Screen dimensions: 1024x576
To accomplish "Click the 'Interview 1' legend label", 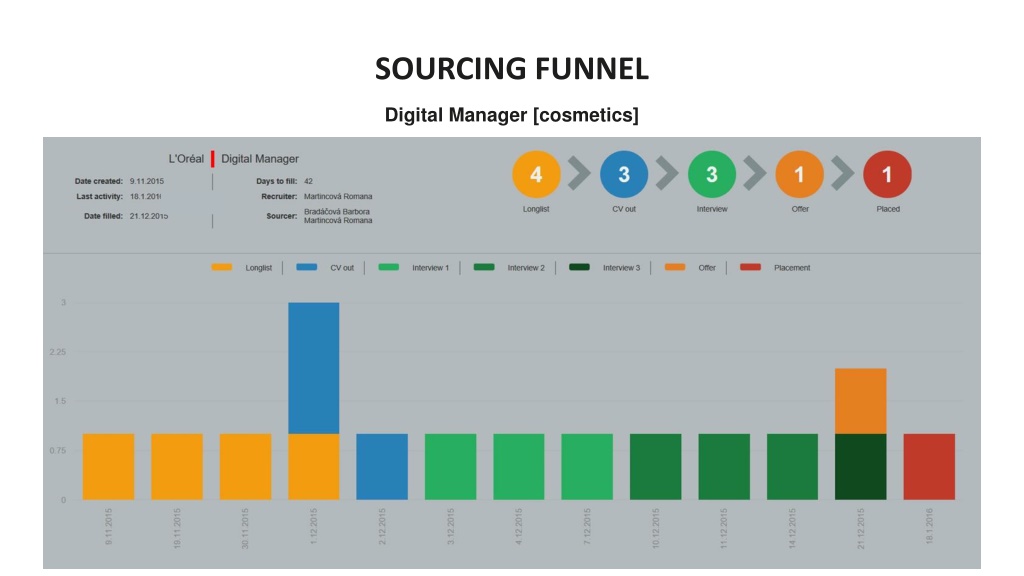I will (430, 268).
